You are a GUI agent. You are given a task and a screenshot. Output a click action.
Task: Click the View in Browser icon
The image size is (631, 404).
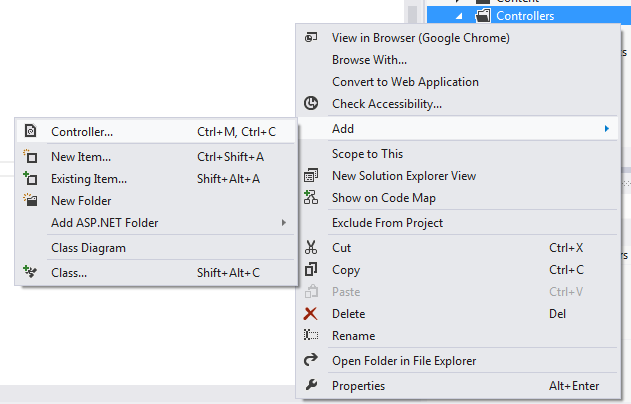tap(311, 38)
